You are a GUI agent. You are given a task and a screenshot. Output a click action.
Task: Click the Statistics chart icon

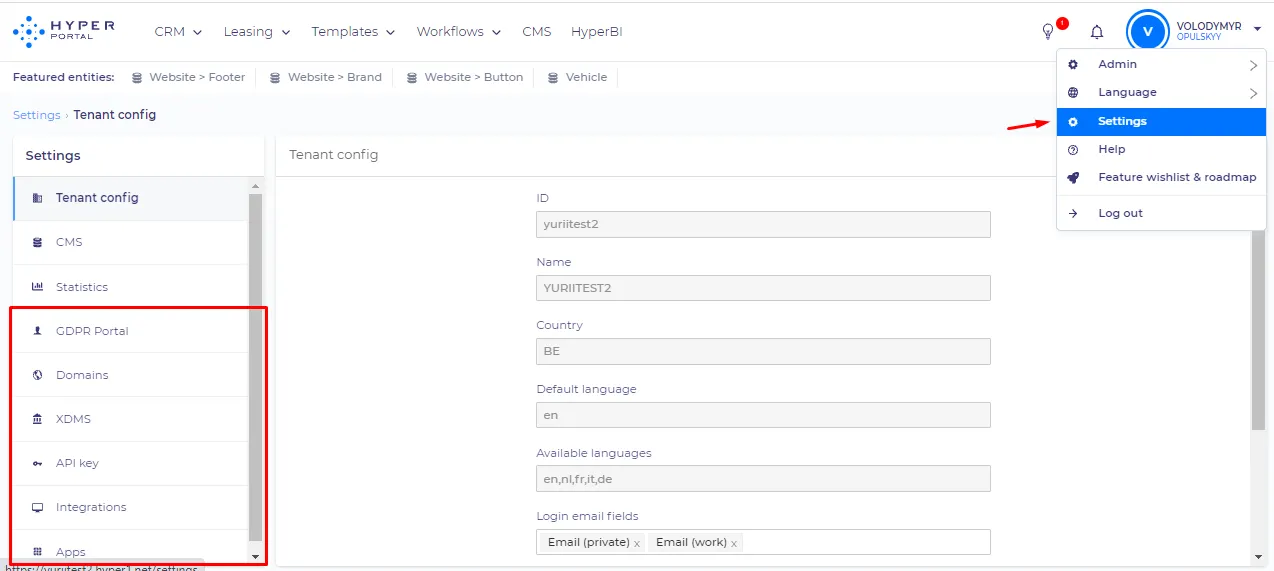pos(38,287)
